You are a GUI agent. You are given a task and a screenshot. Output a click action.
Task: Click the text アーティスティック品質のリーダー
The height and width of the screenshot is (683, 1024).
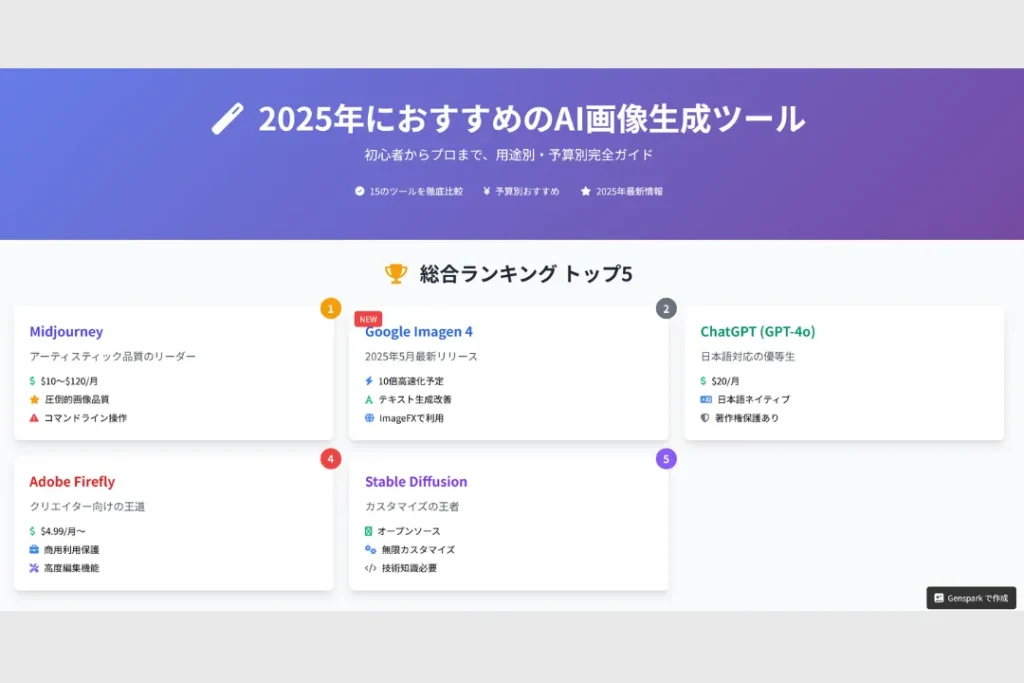[x=112, y=357]
